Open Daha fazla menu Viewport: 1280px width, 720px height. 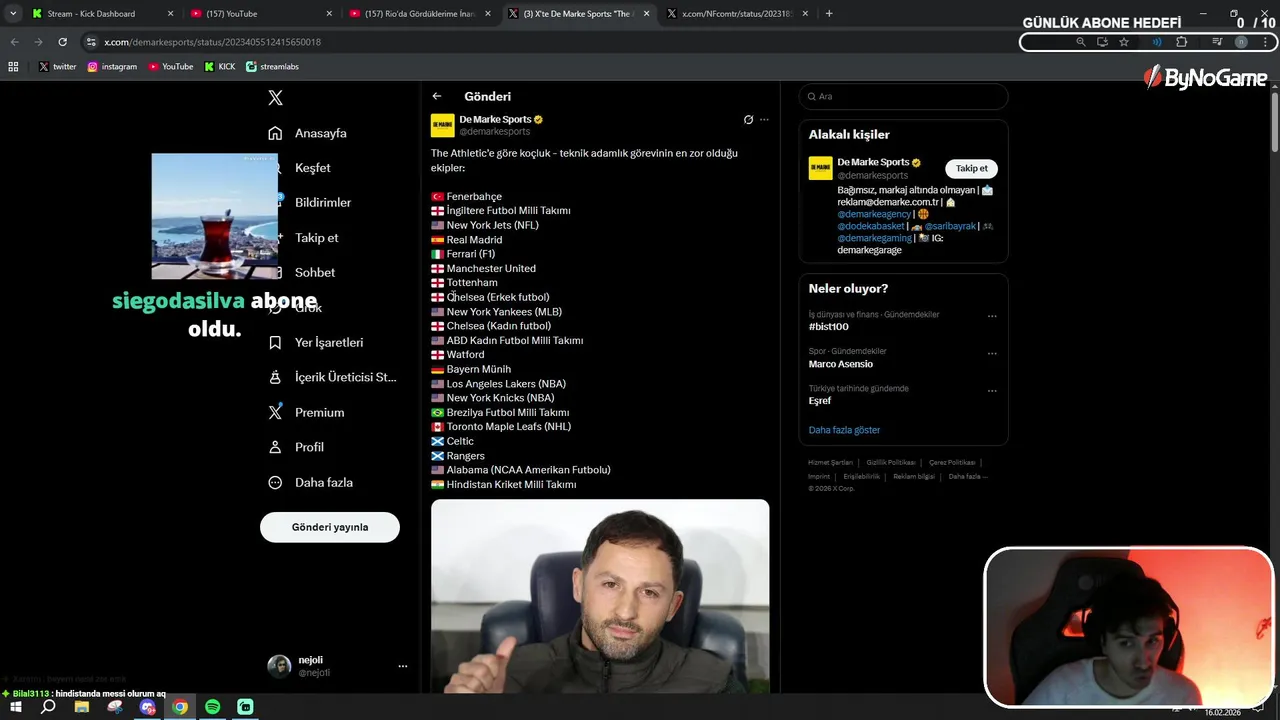tap(323, 482)
